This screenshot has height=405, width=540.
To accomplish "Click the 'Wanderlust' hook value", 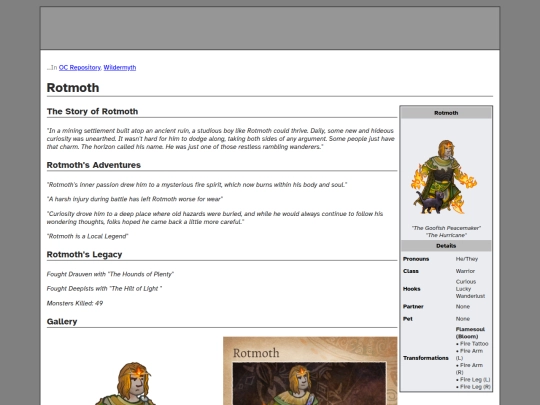I will [470, 296].
